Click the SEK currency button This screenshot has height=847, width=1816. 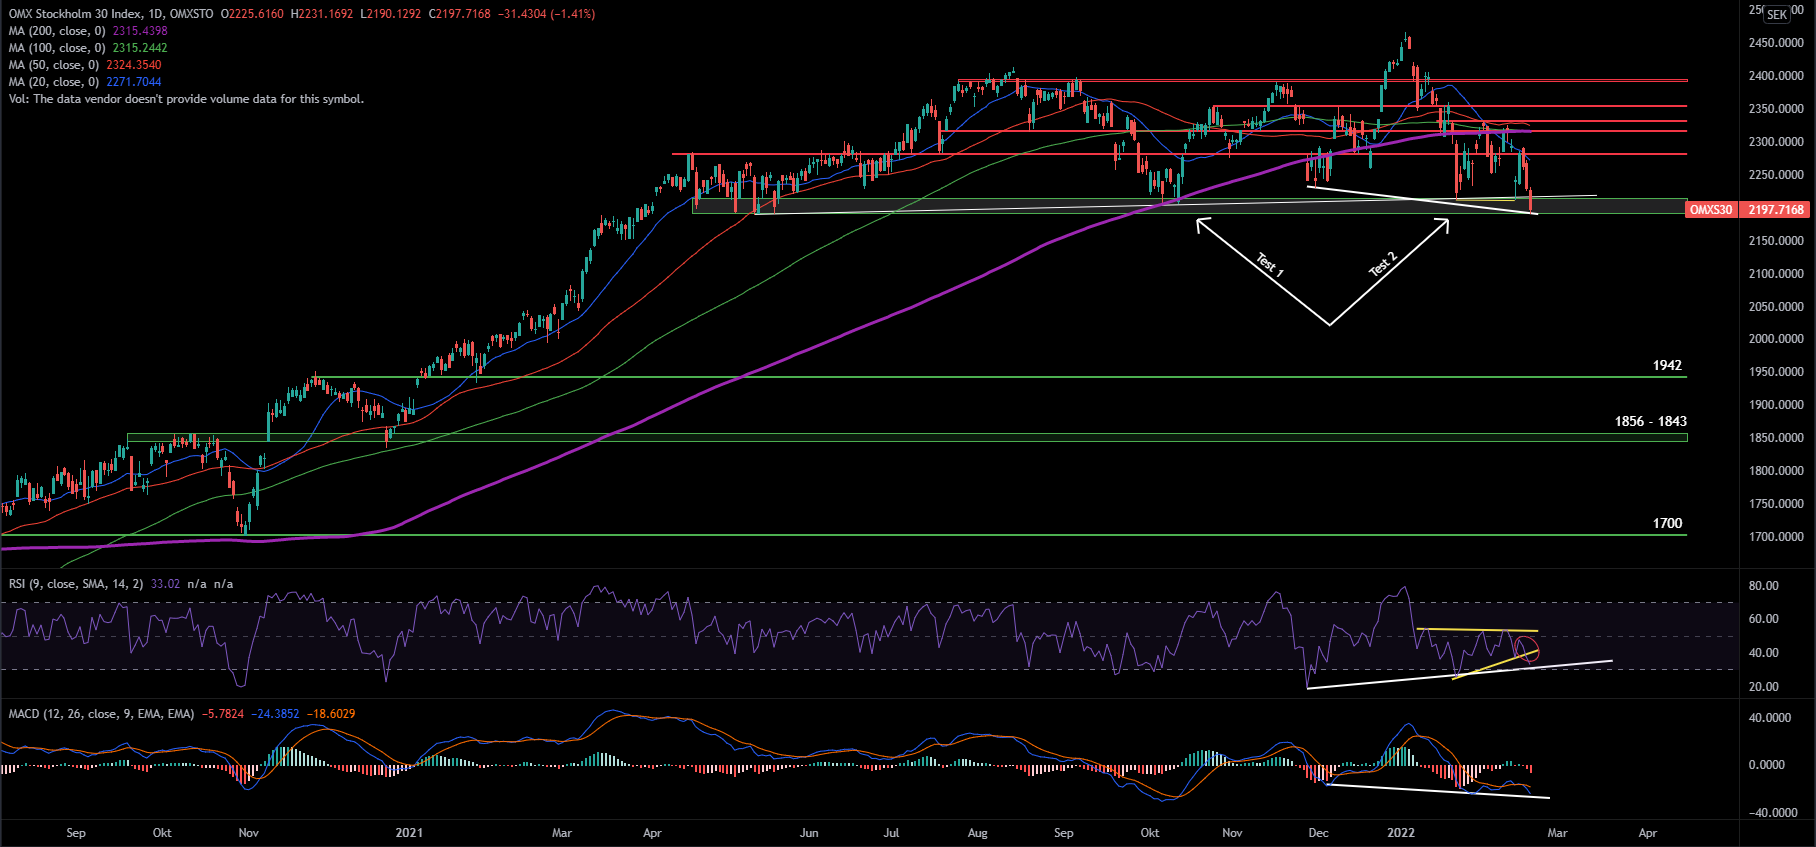(1776, 14)
